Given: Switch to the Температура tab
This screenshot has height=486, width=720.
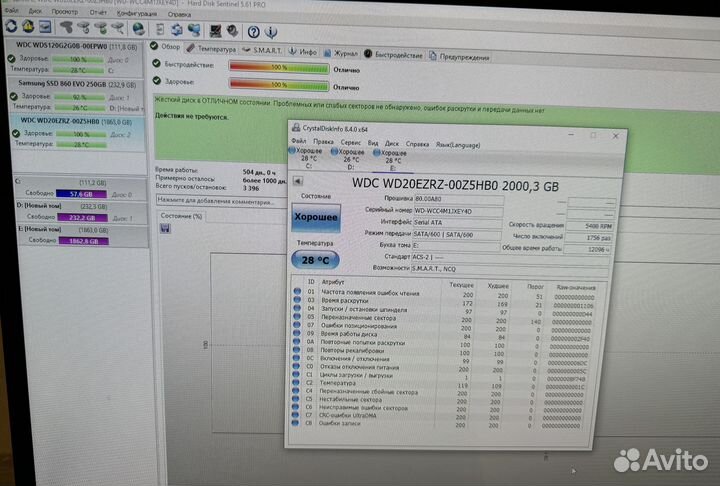Looking at the screenshot, I should 212,48.
